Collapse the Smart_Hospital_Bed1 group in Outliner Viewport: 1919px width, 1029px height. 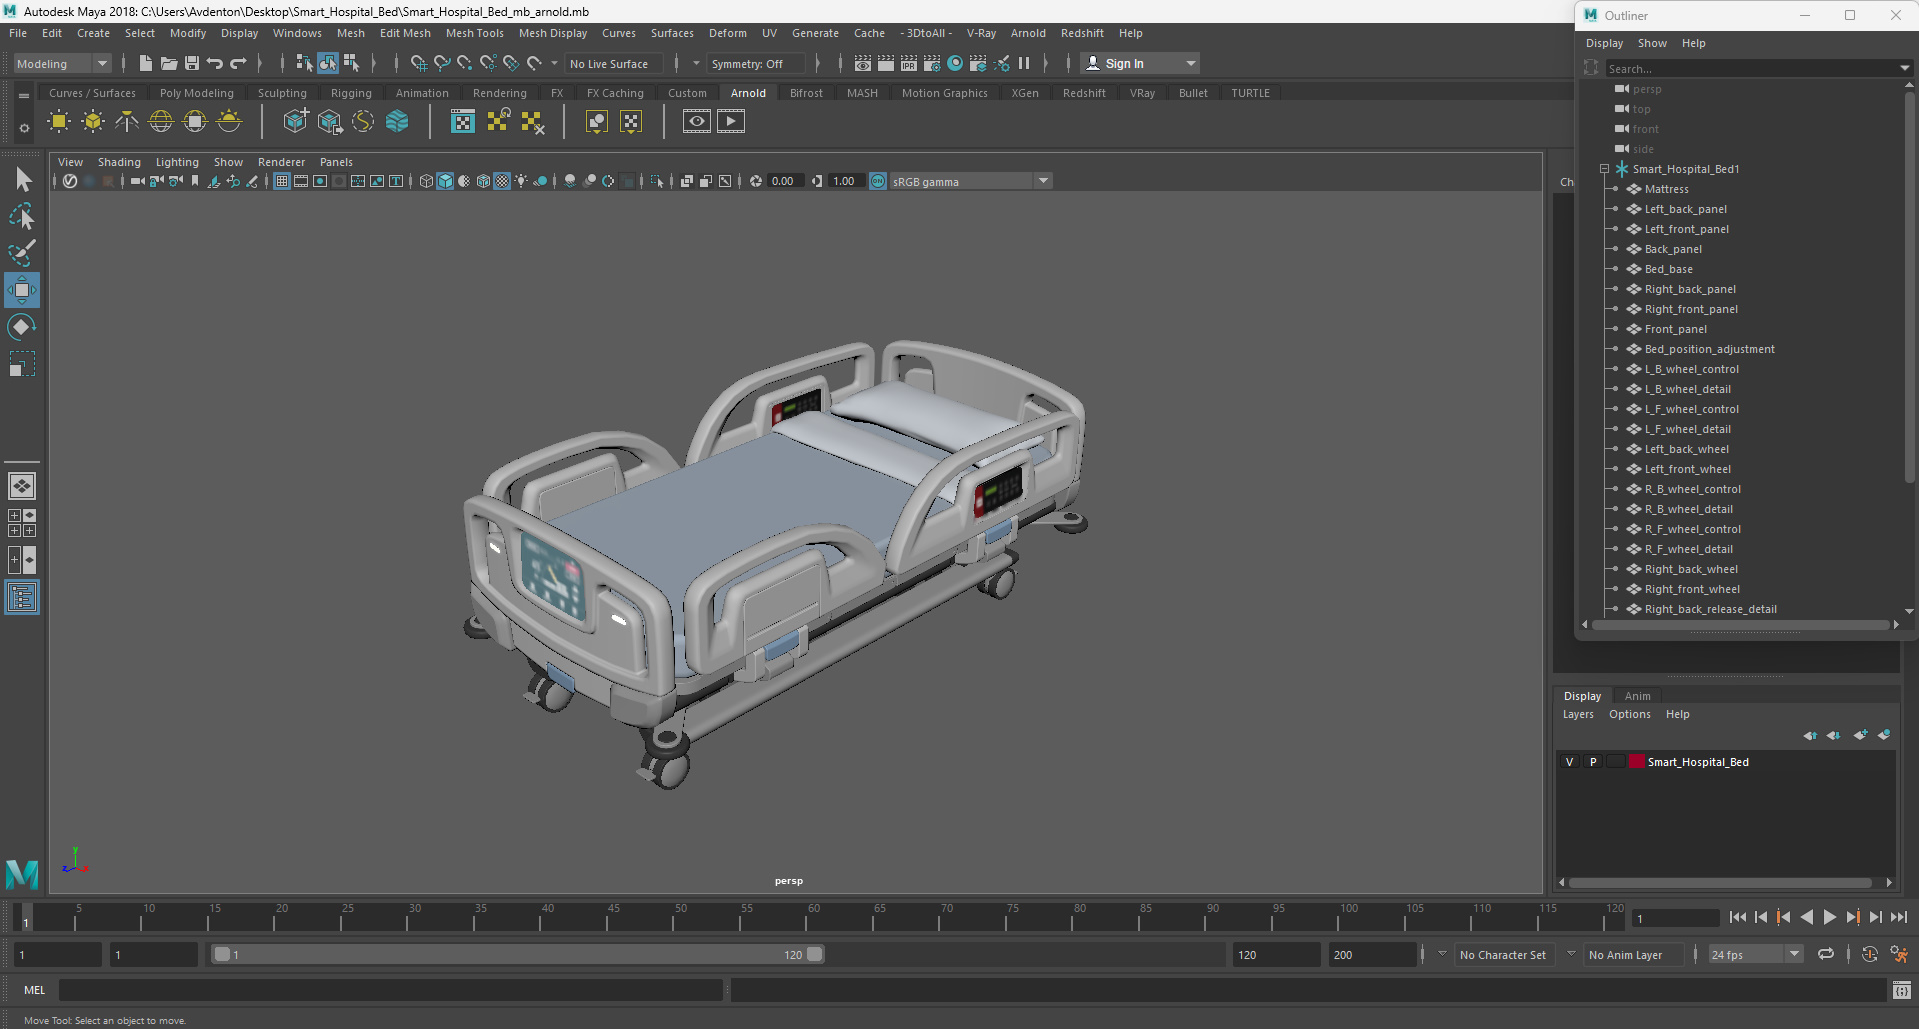pos(1604,169)
